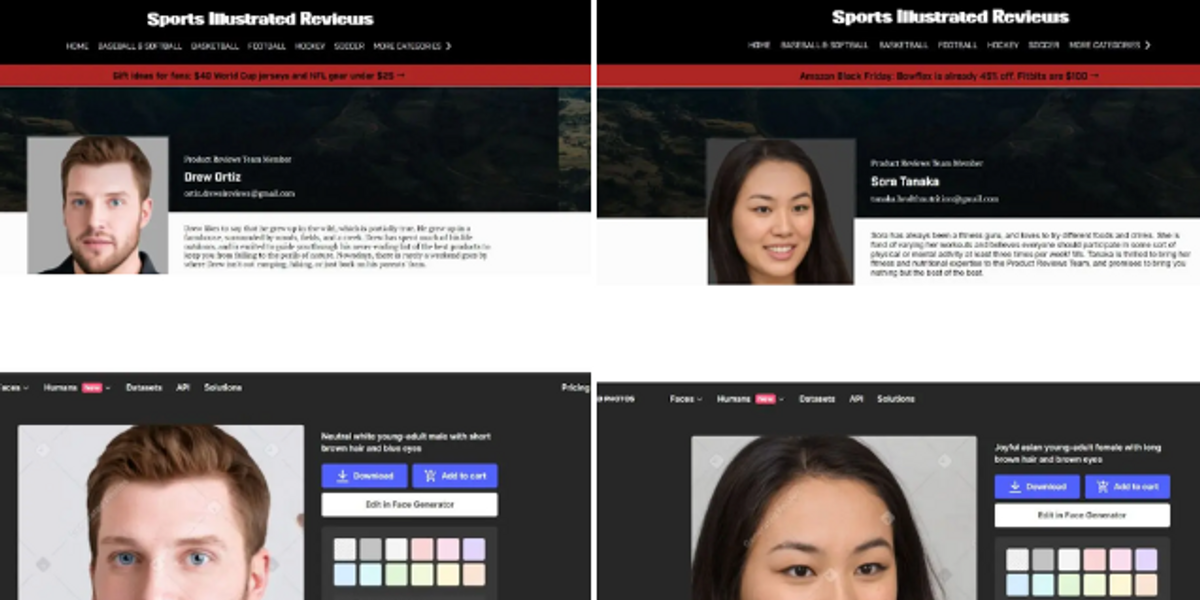
Task: Open the Faces dropdown on the female face page
Action: tap(685, 399)
